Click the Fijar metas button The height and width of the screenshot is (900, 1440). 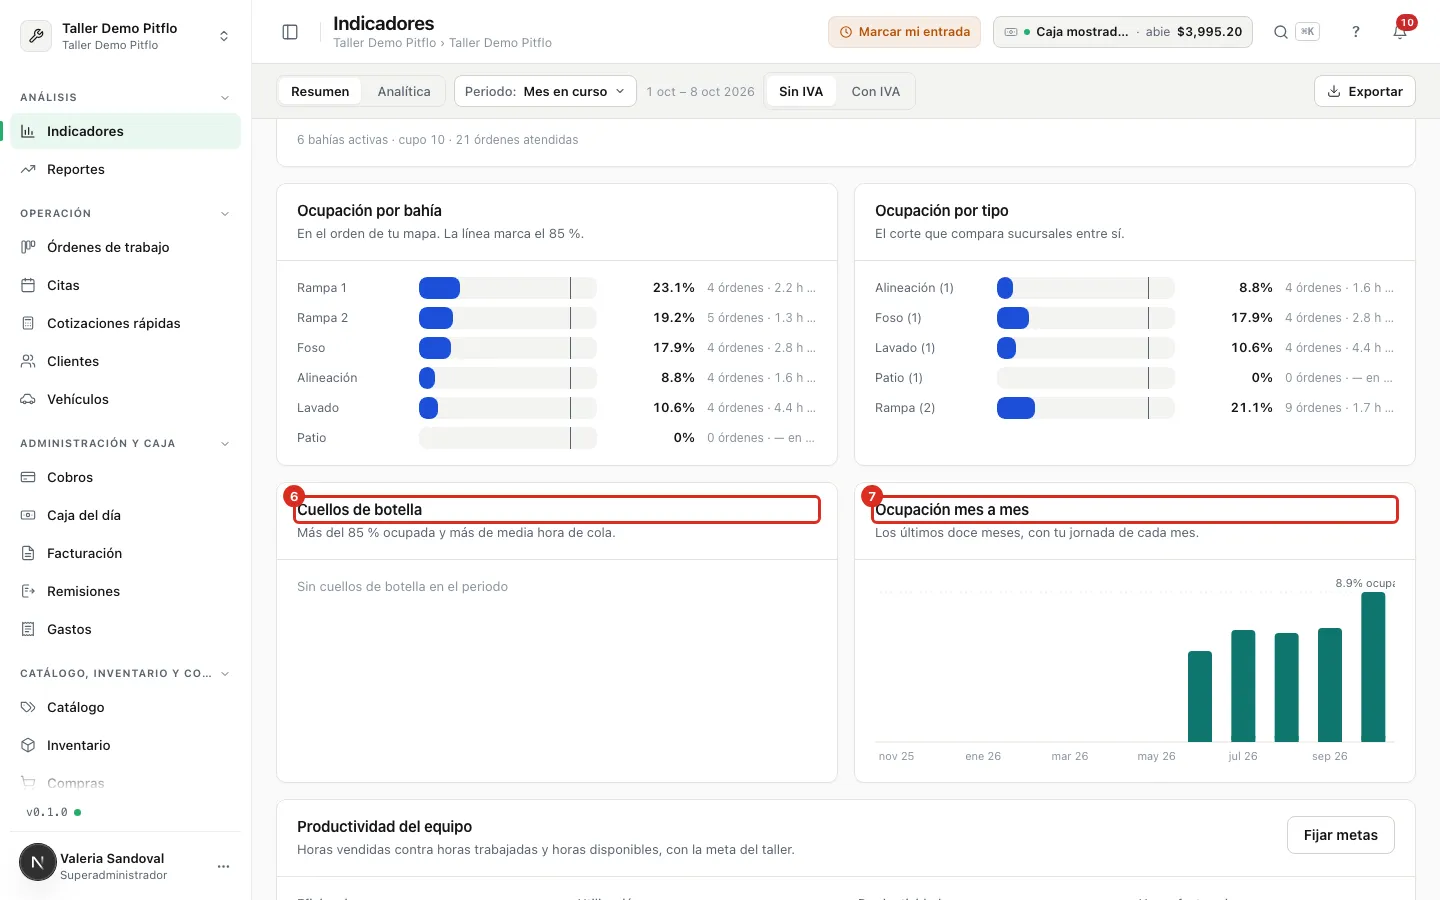[1341, 835]
